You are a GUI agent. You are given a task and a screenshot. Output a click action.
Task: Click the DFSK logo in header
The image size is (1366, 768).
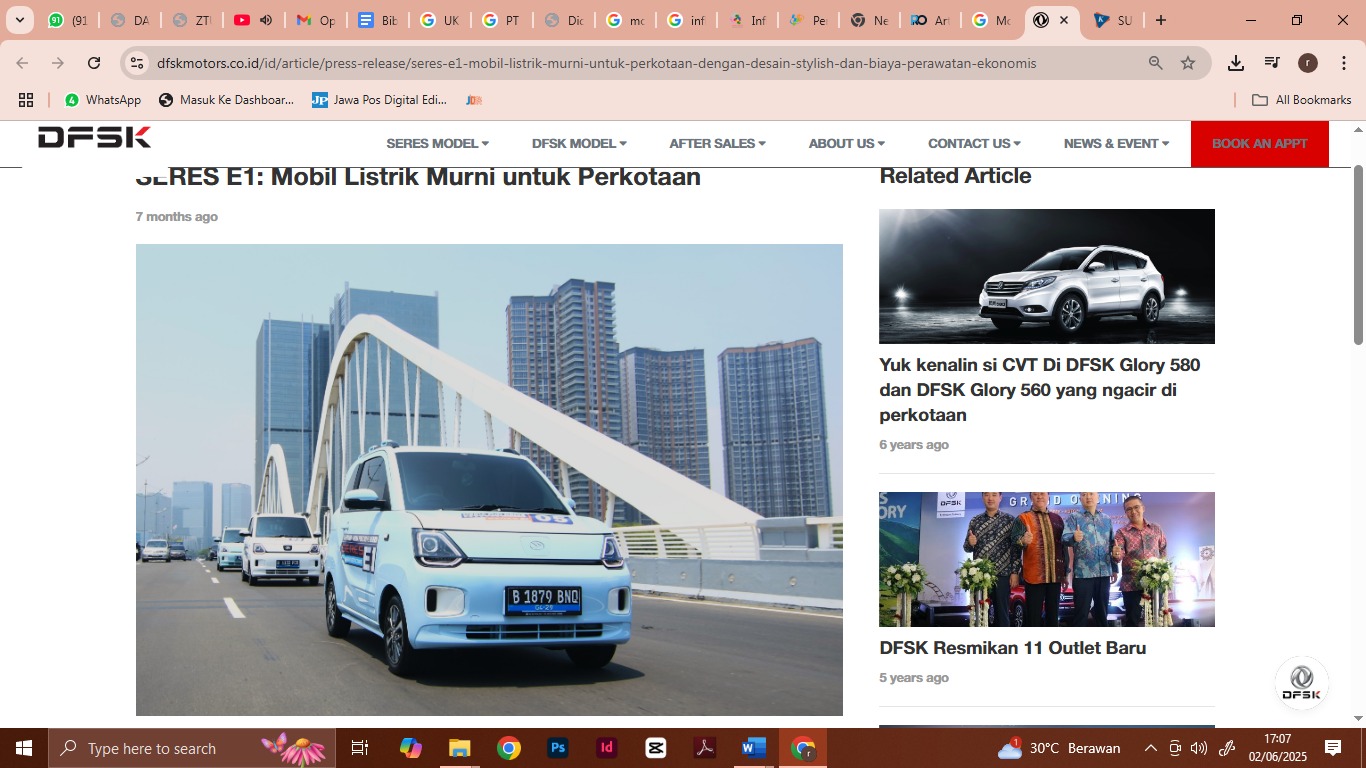pos(94,138)
